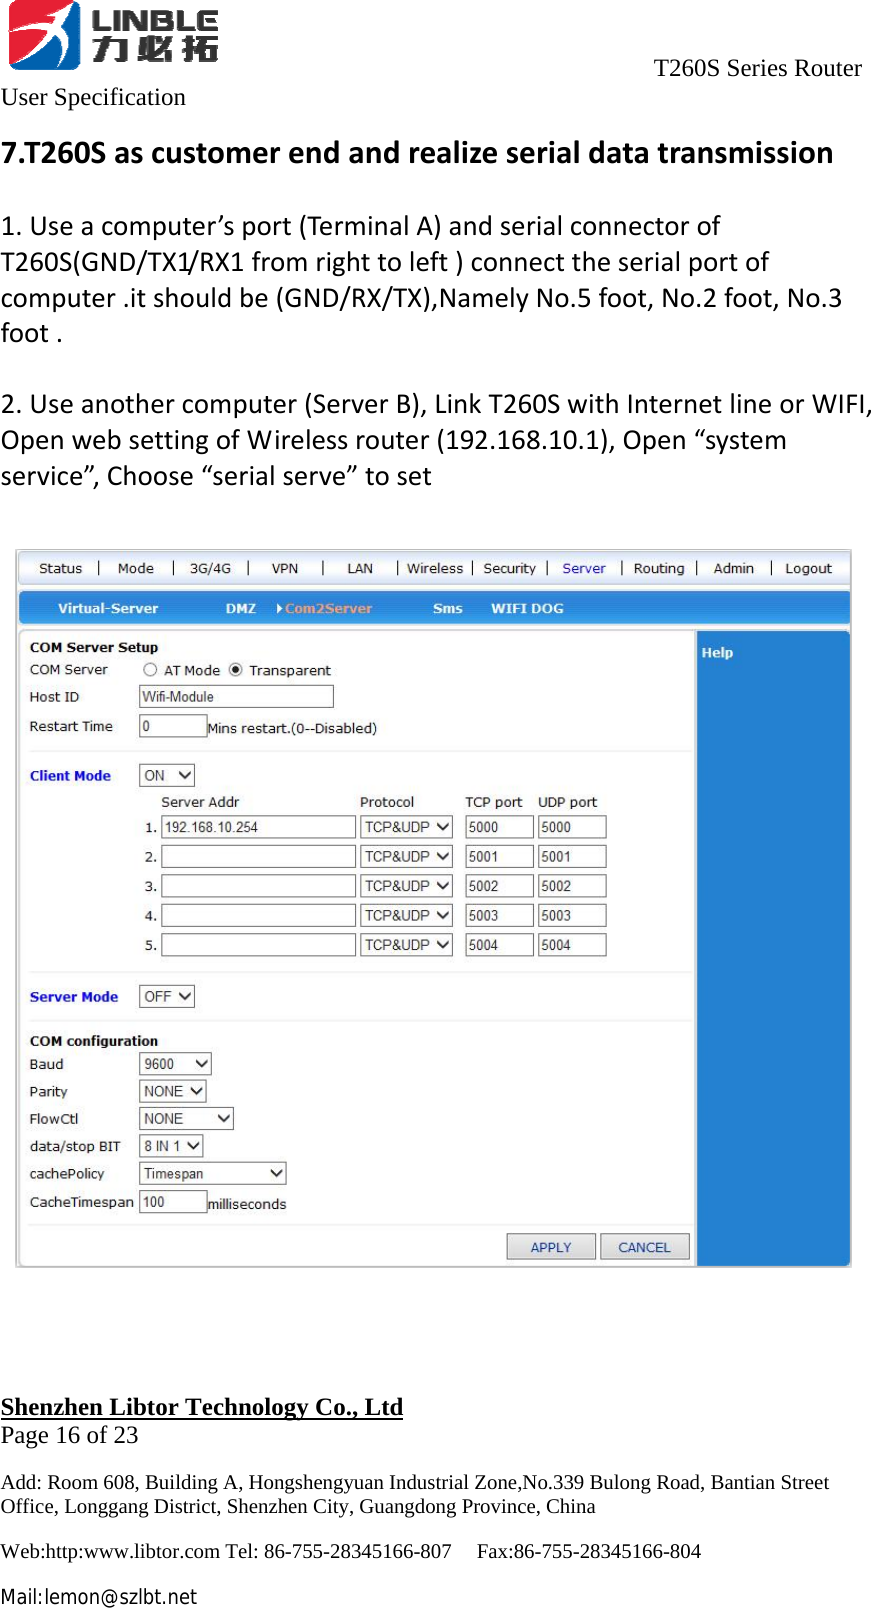Click the Server Addr 1 field 192.168.10.254
The width and height of the screenshot is (871, 1608).
(x=259, y=827)
